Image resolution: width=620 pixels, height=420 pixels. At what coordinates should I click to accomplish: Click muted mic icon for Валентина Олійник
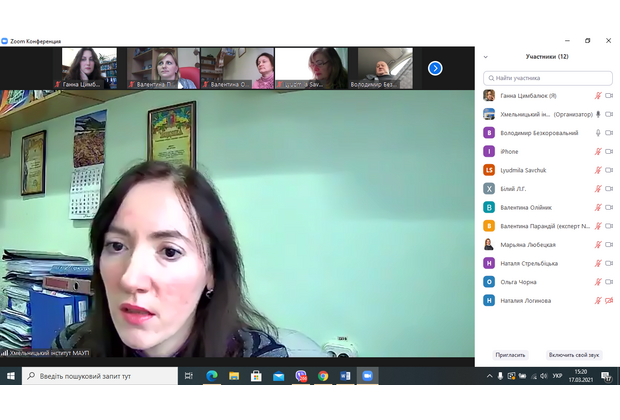(x=598, y=207)
